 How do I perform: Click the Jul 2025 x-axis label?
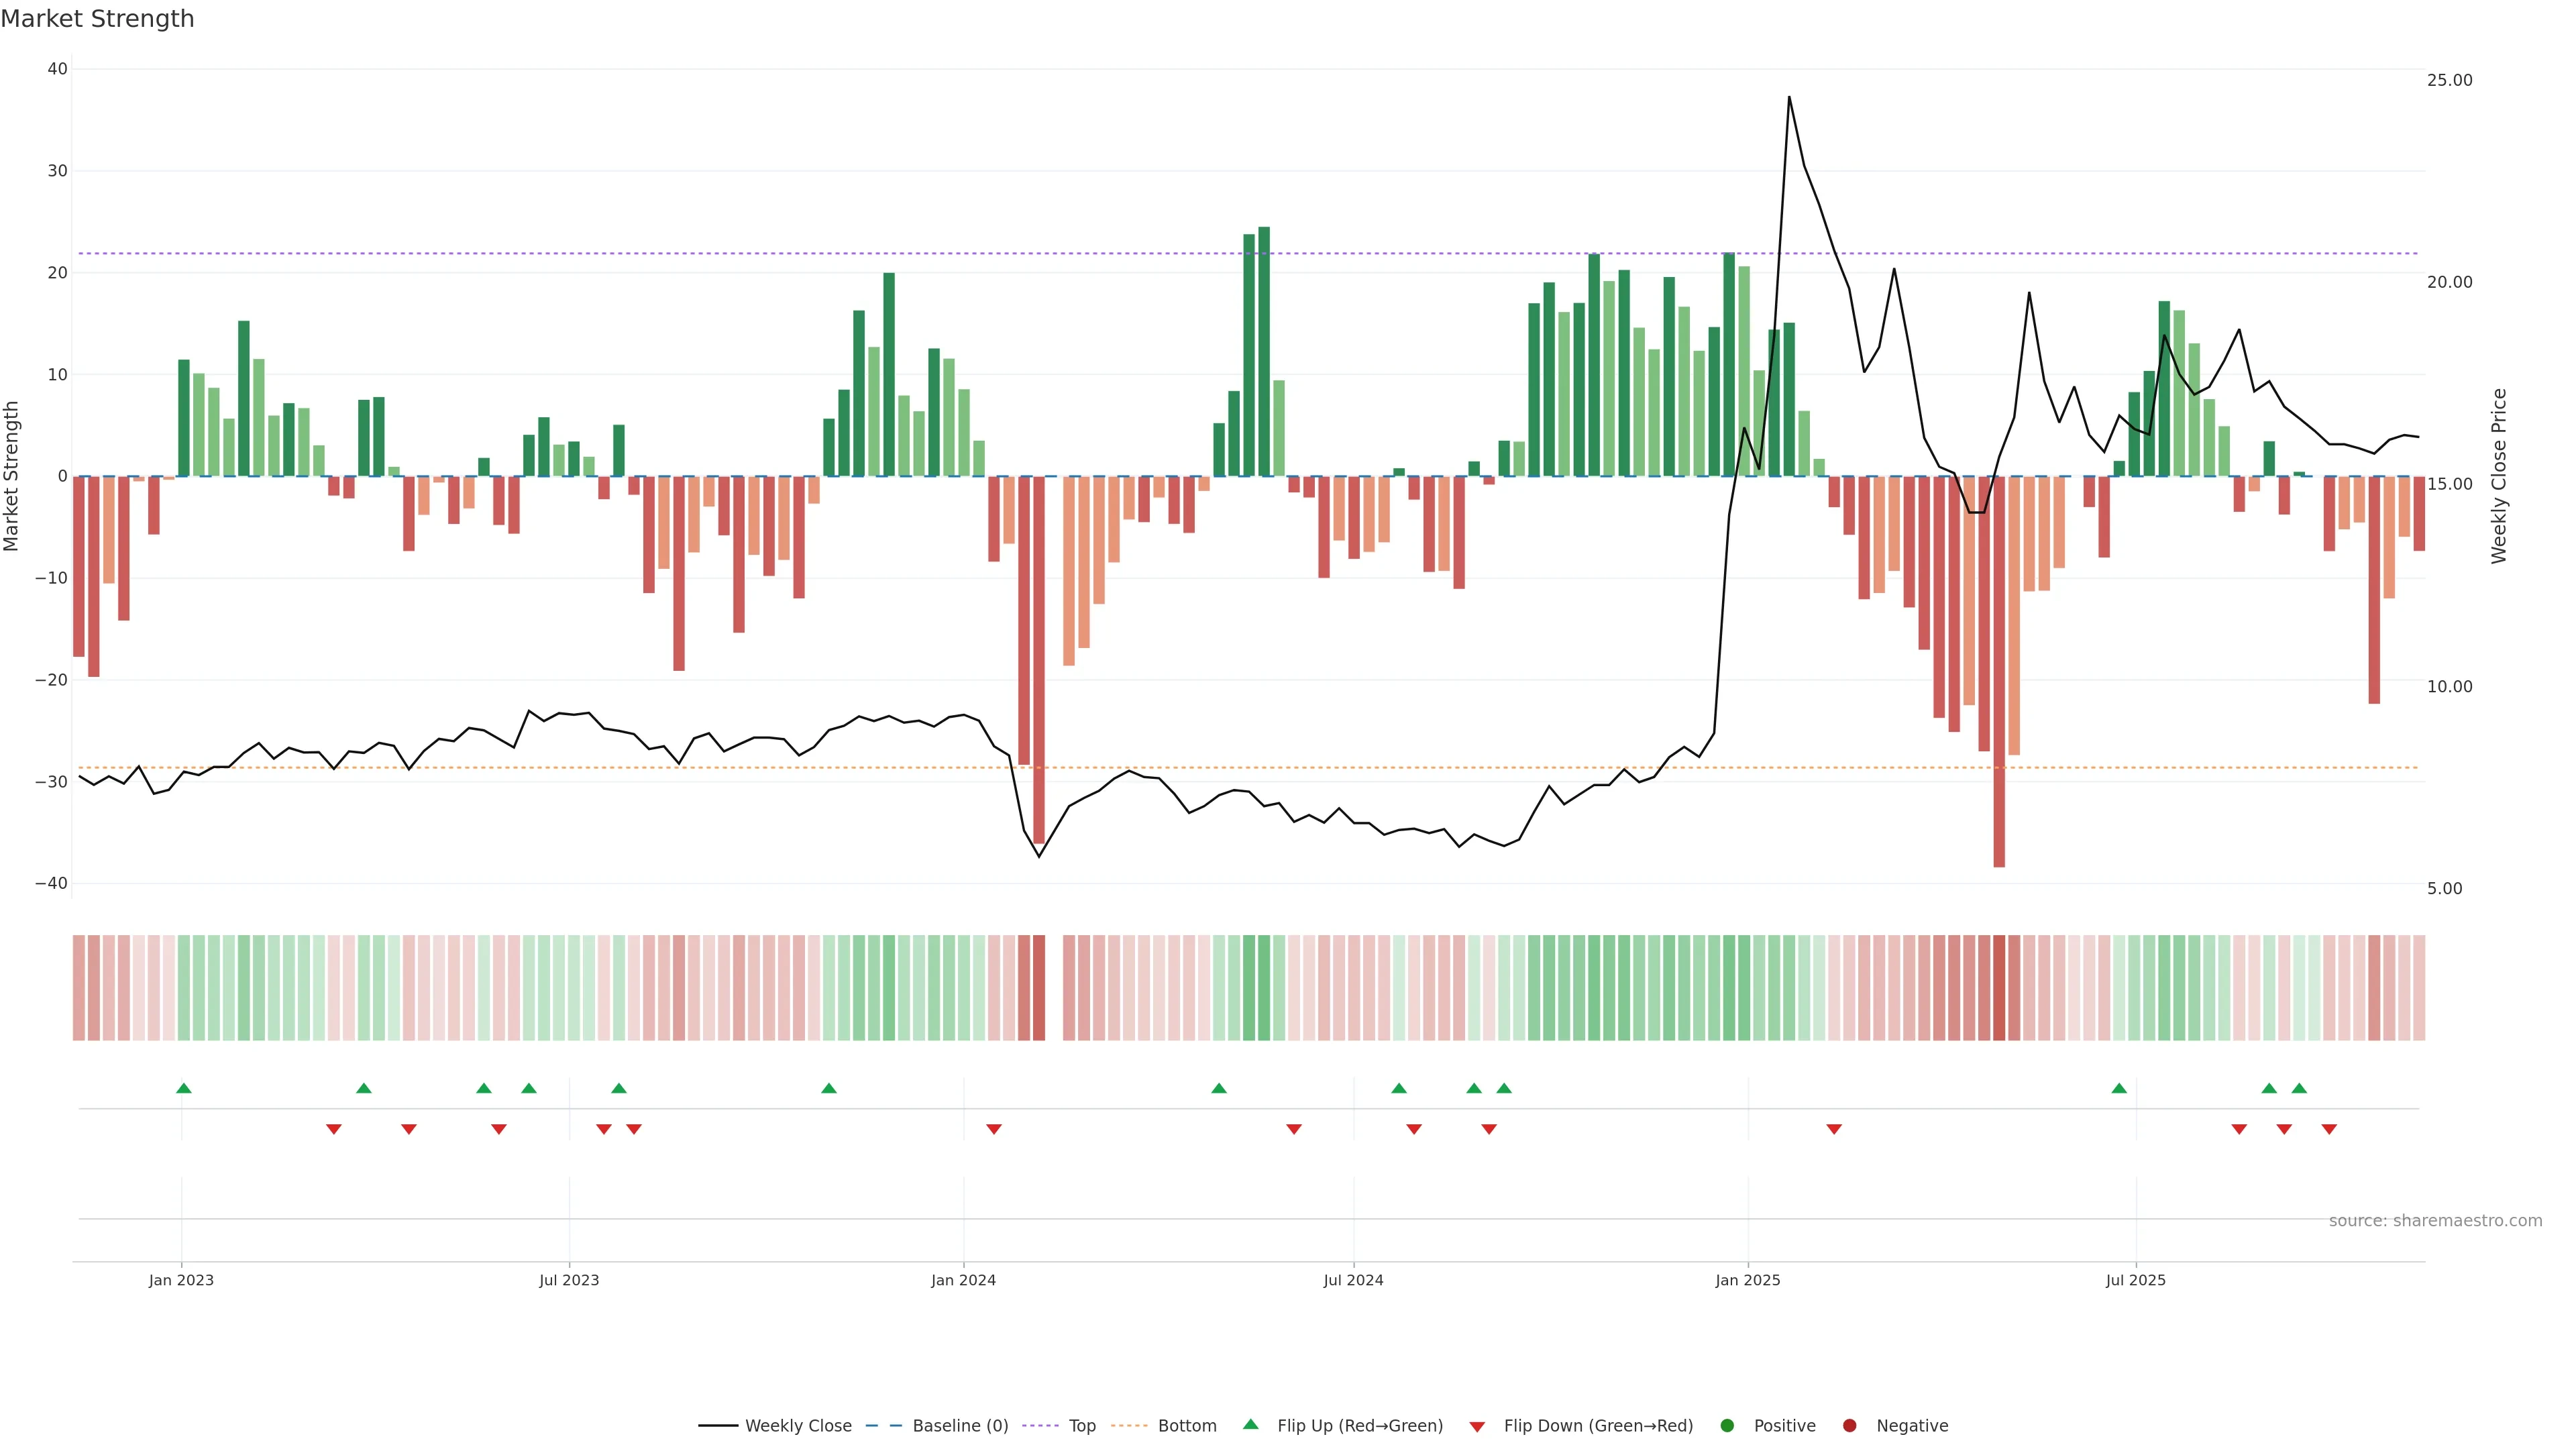click(x=2135, y=1280)
